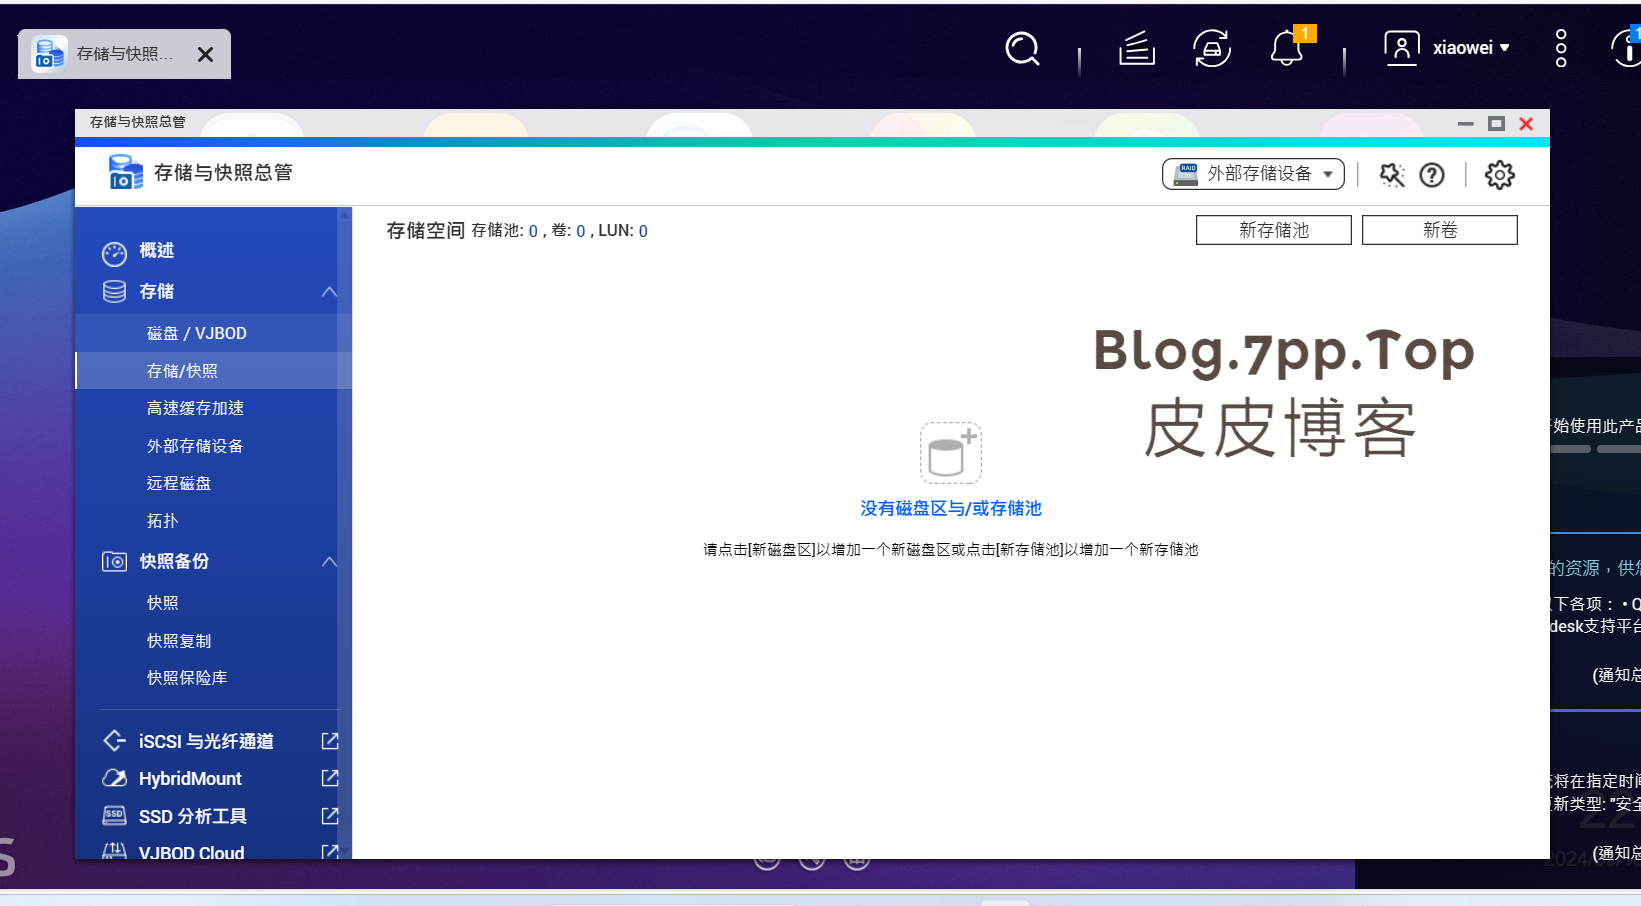Click the diagnostic tools wand icon
The height and width of the screenshot is (906, 1641).
click(x=1391, y=175)
